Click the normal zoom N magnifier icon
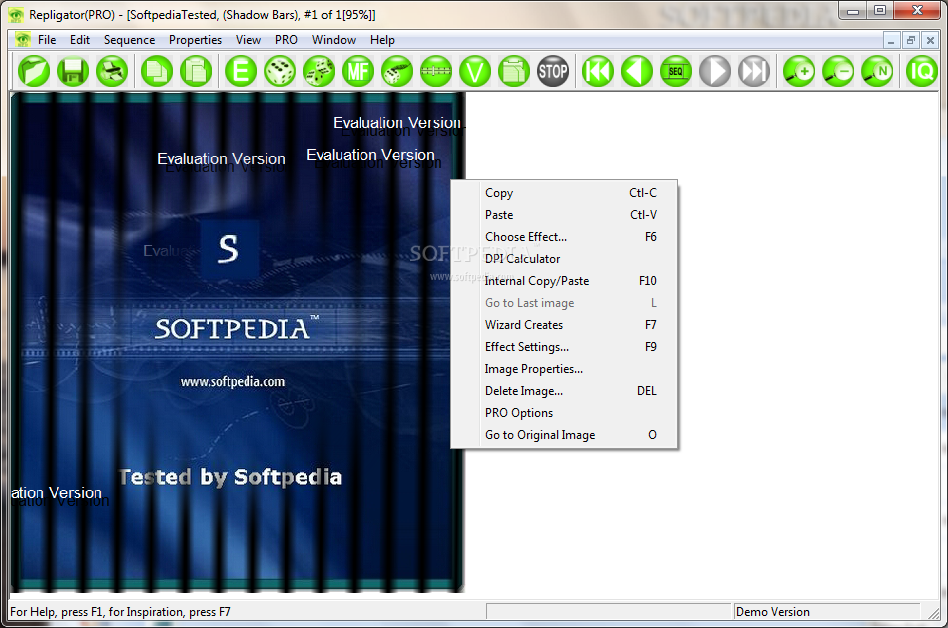Screen dimensions: 948x628 point(877,71)
